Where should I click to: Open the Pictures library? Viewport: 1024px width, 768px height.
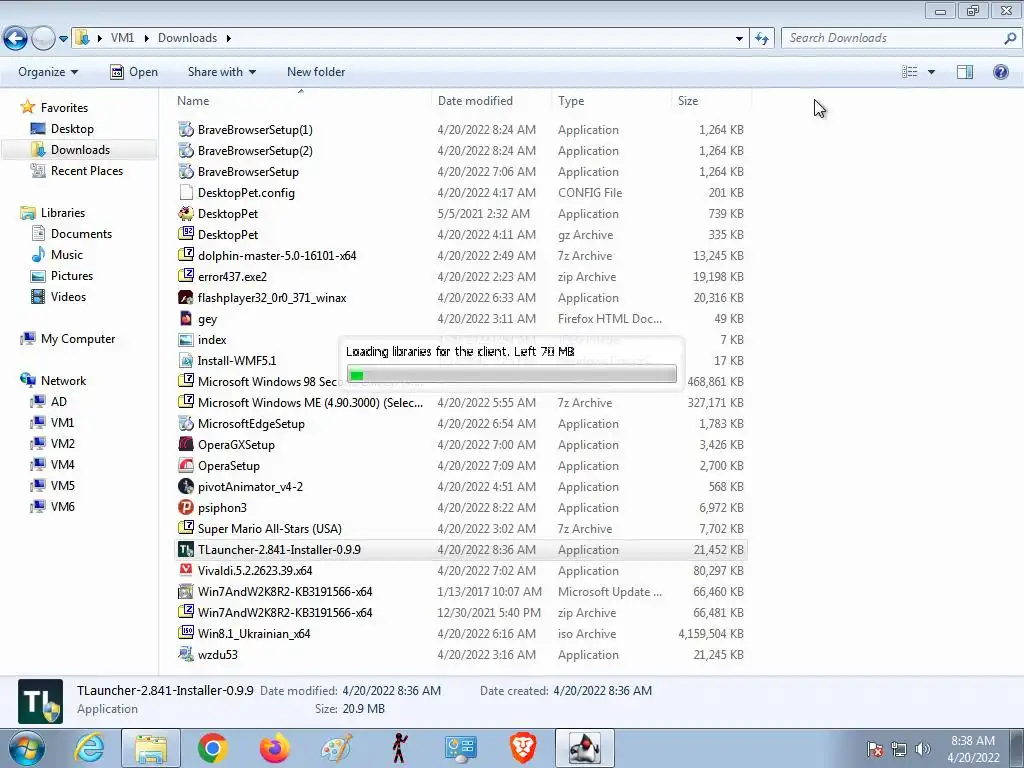pos(72,276)
